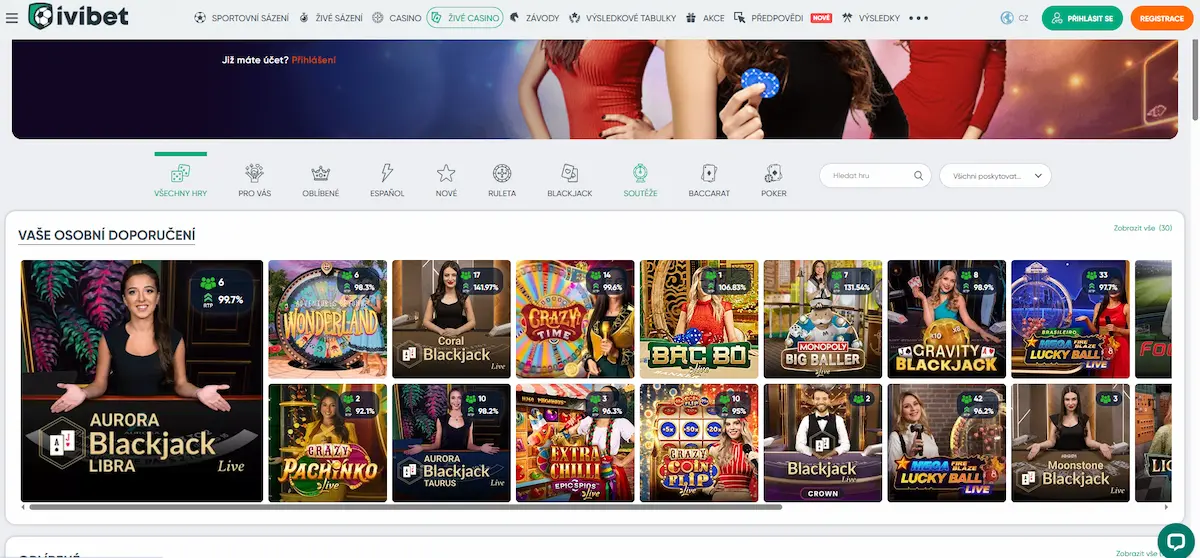Show more navigation items via three dots

919,18
